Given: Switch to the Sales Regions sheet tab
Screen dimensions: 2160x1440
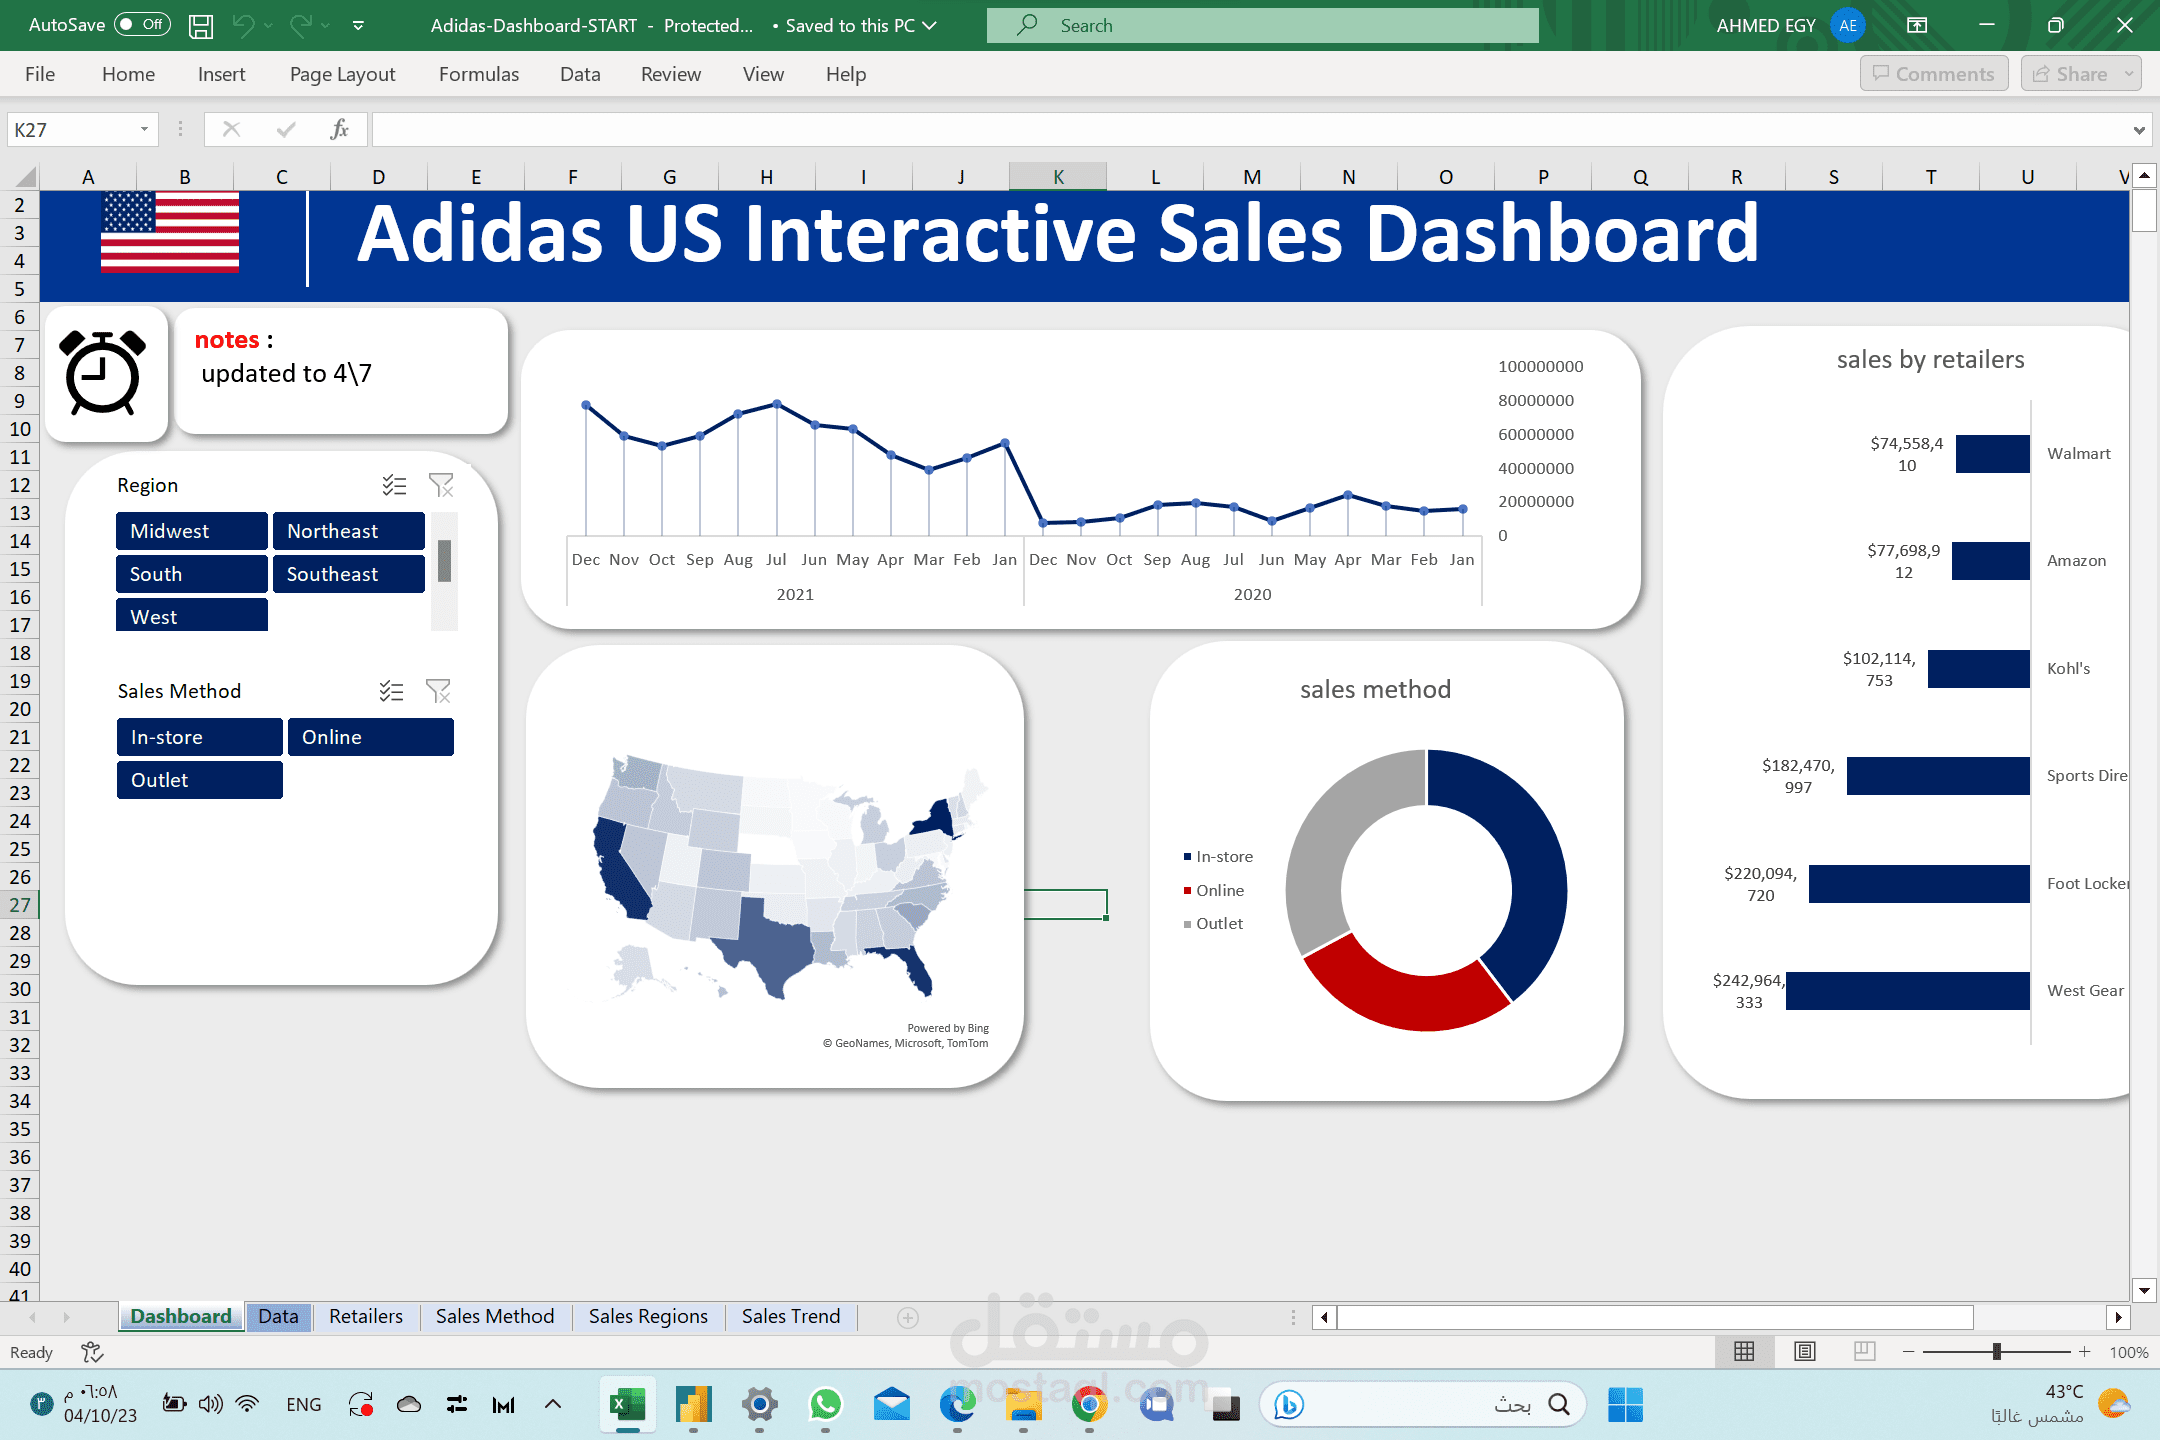Looking at the screenshot, I should click(648, 1317).
